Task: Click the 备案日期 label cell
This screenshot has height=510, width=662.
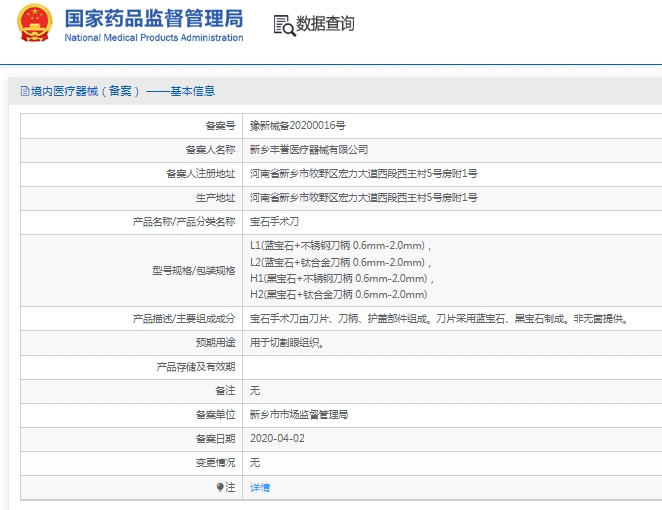Action: (131, 439)
